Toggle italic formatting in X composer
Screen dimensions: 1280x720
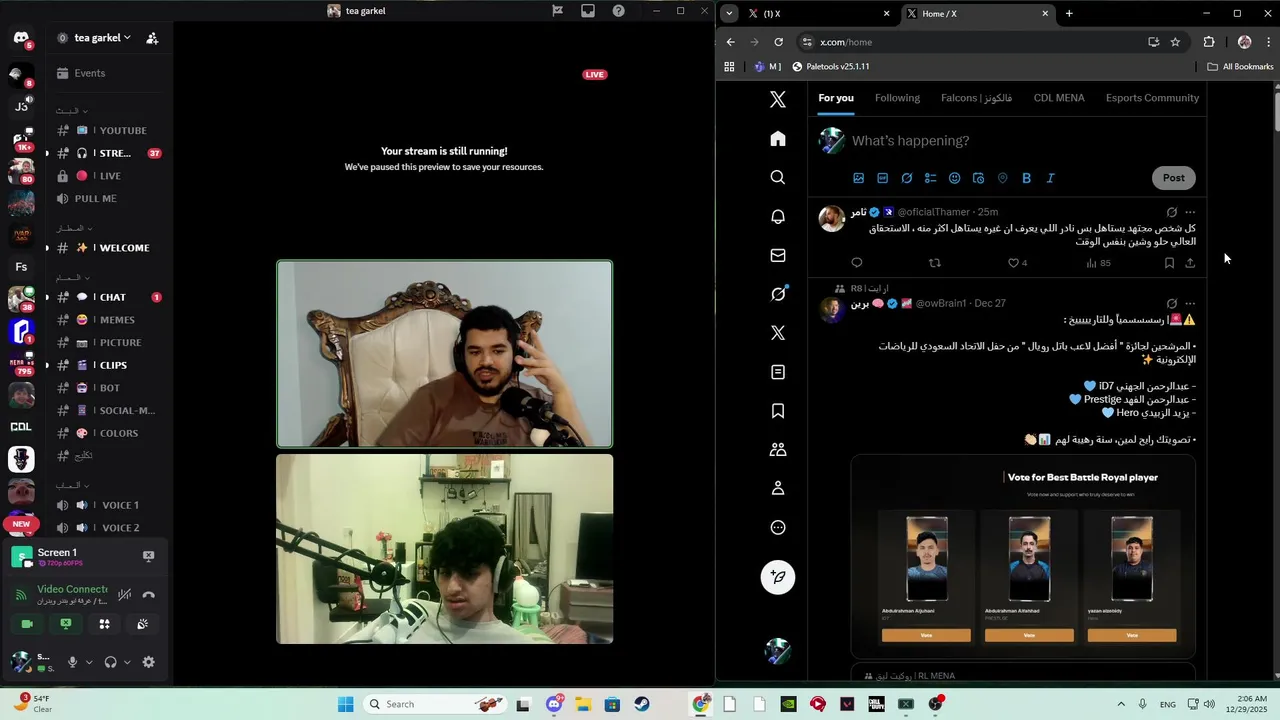[x=1050, y=178]
